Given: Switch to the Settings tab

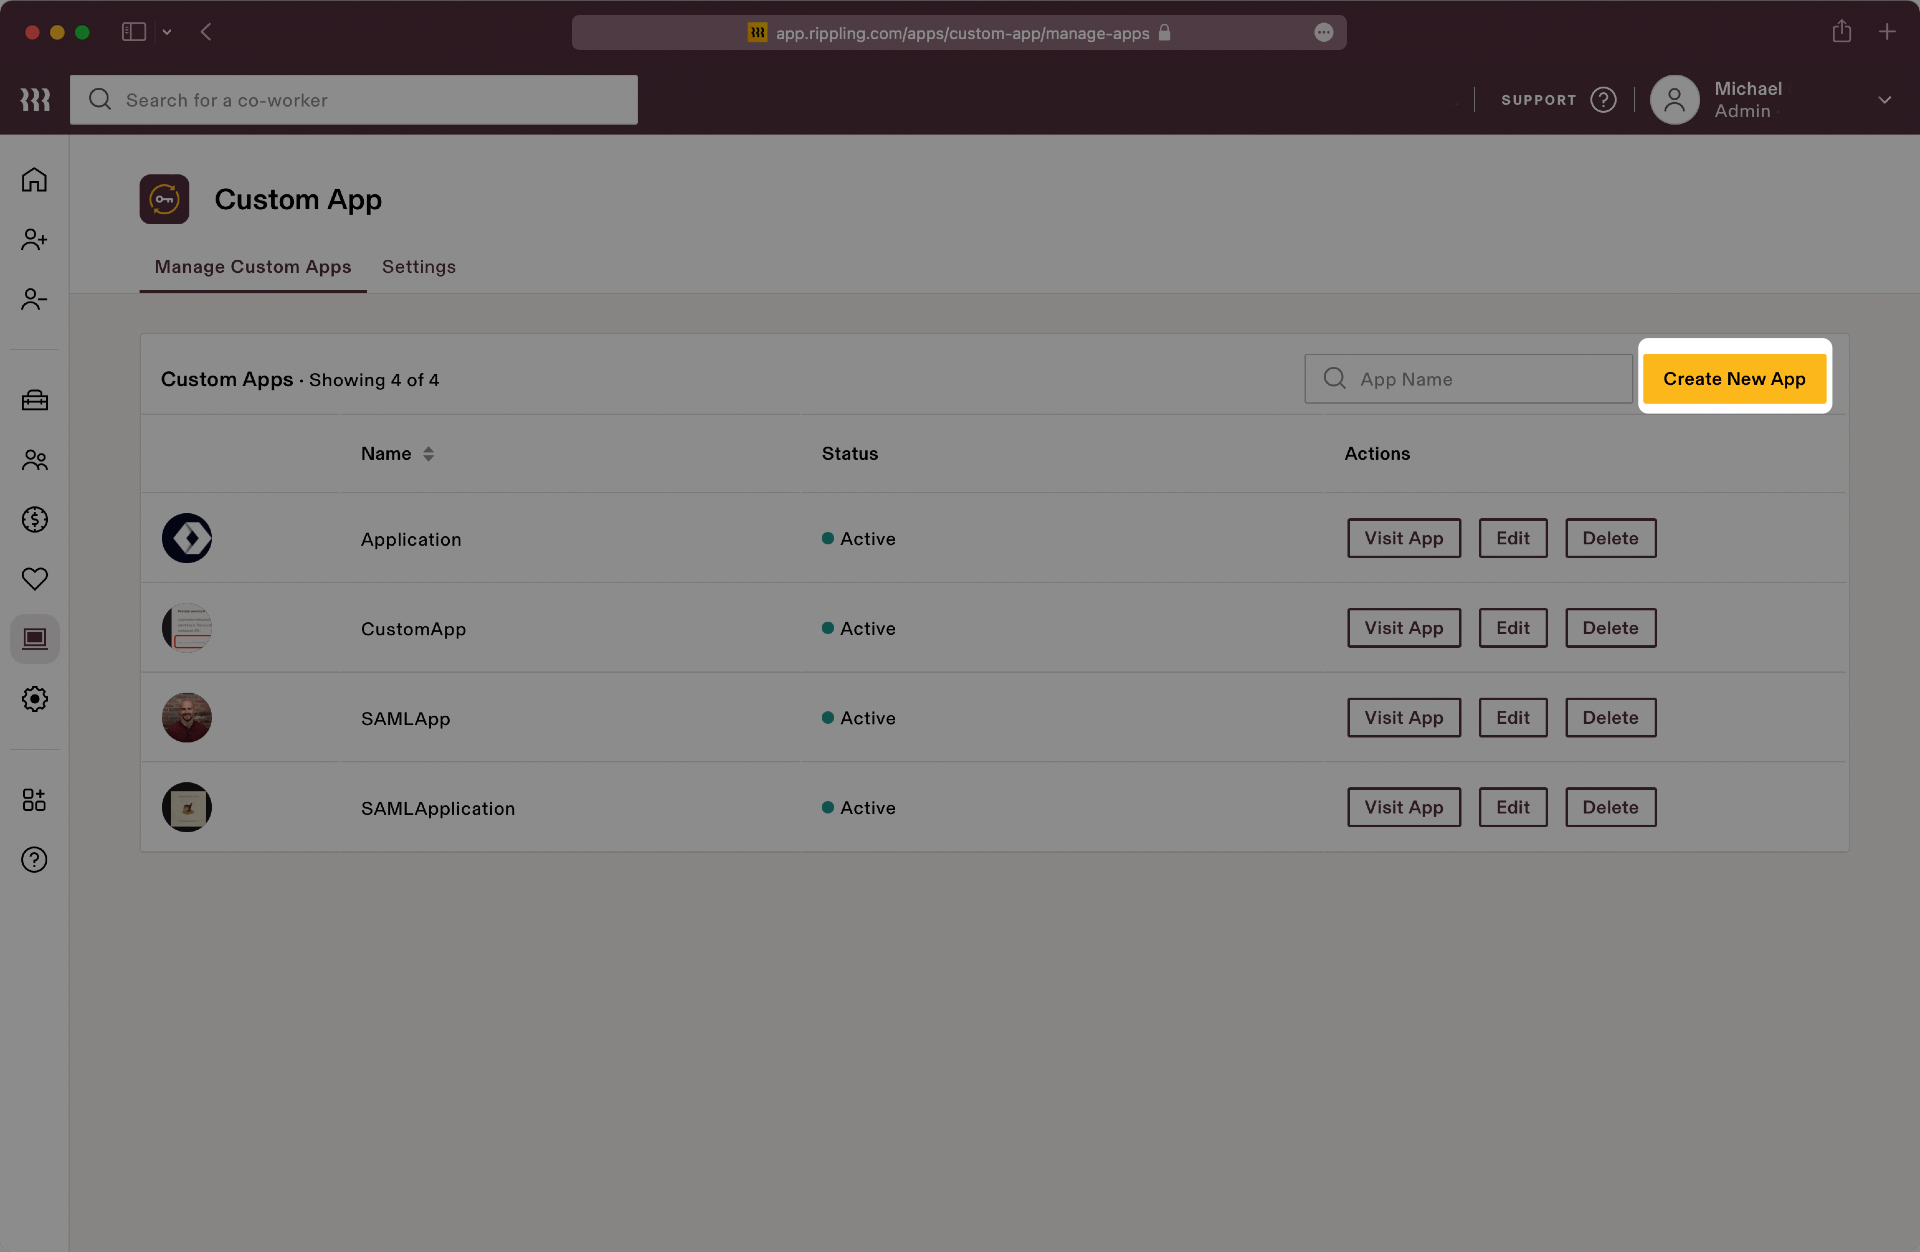Looking at the screenshot, I should [x=418, y=267].
